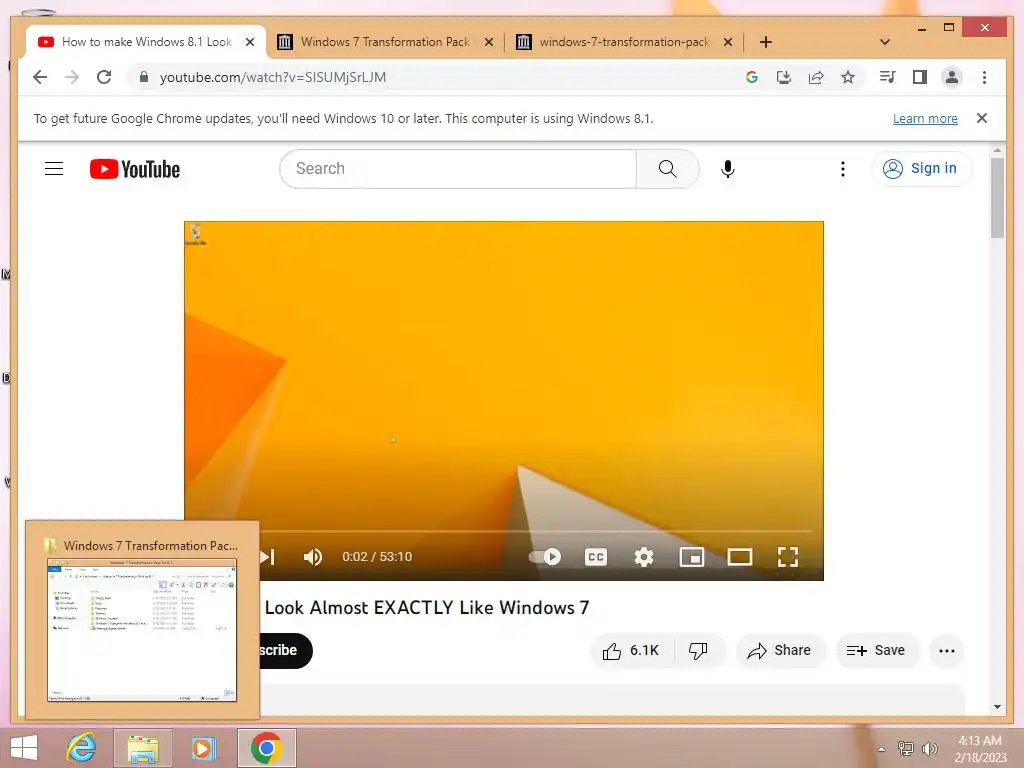Switch to the windows-7-transformation-pack tab
Viewport: 1024px width, 768px height.
(x=624, y=42)
